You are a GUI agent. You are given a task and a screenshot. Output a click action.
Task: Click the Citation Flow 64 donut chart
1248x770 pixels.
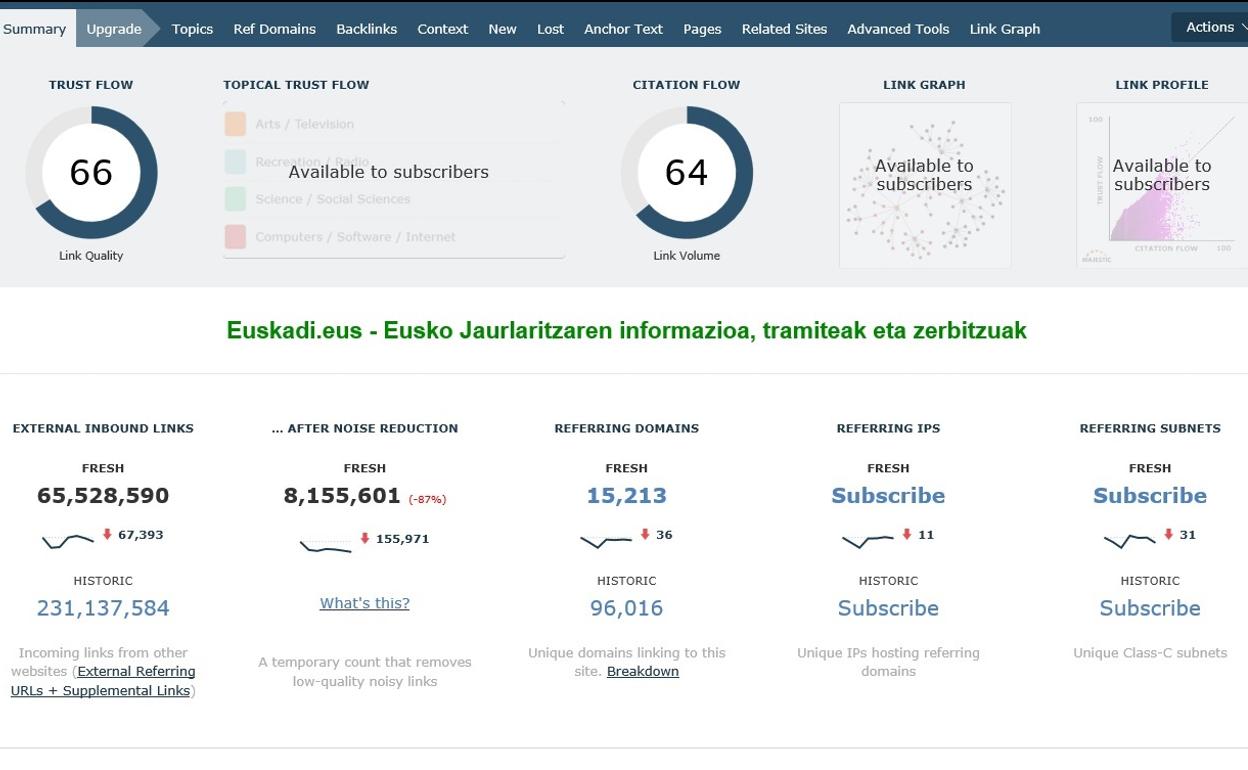686,172
